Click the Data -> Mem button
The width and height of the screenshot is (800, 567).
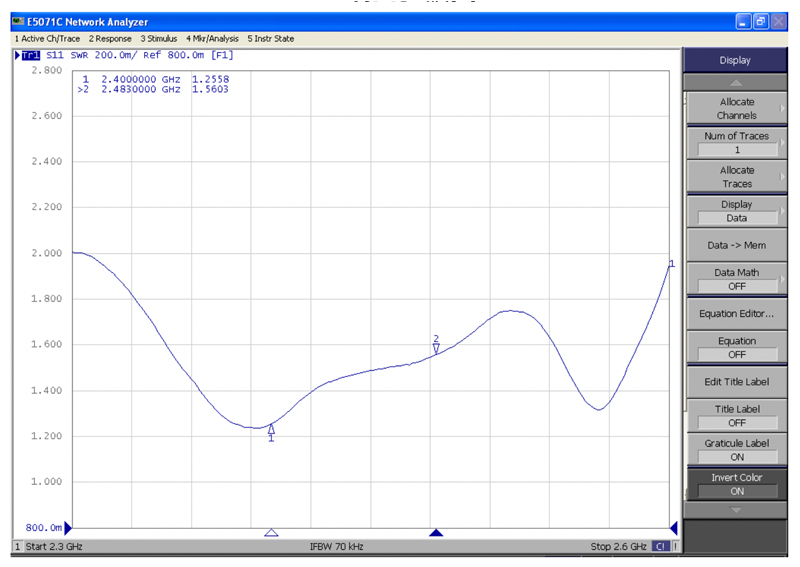tap(737, 245)
